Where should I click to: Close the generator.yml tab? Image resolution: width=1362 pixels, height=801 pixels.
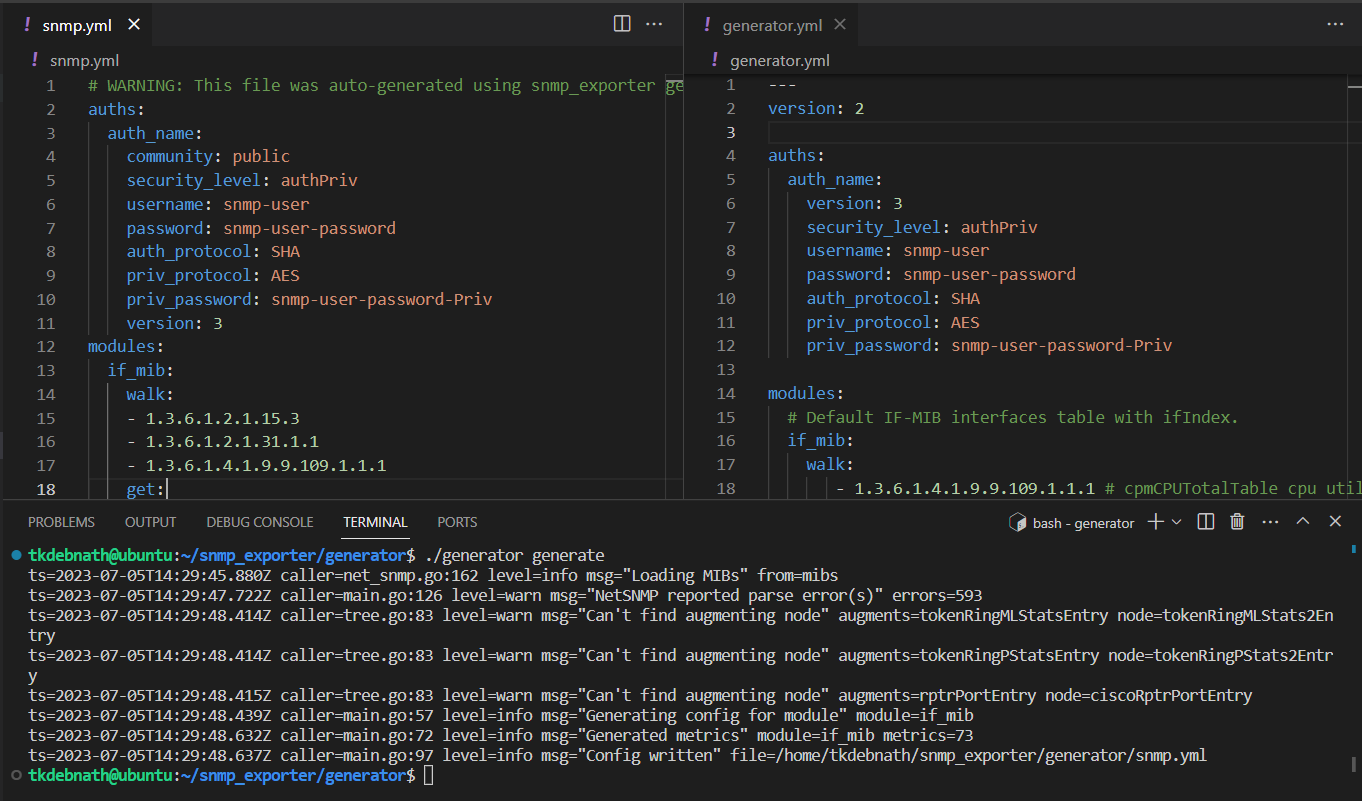(x=838, y=24)
